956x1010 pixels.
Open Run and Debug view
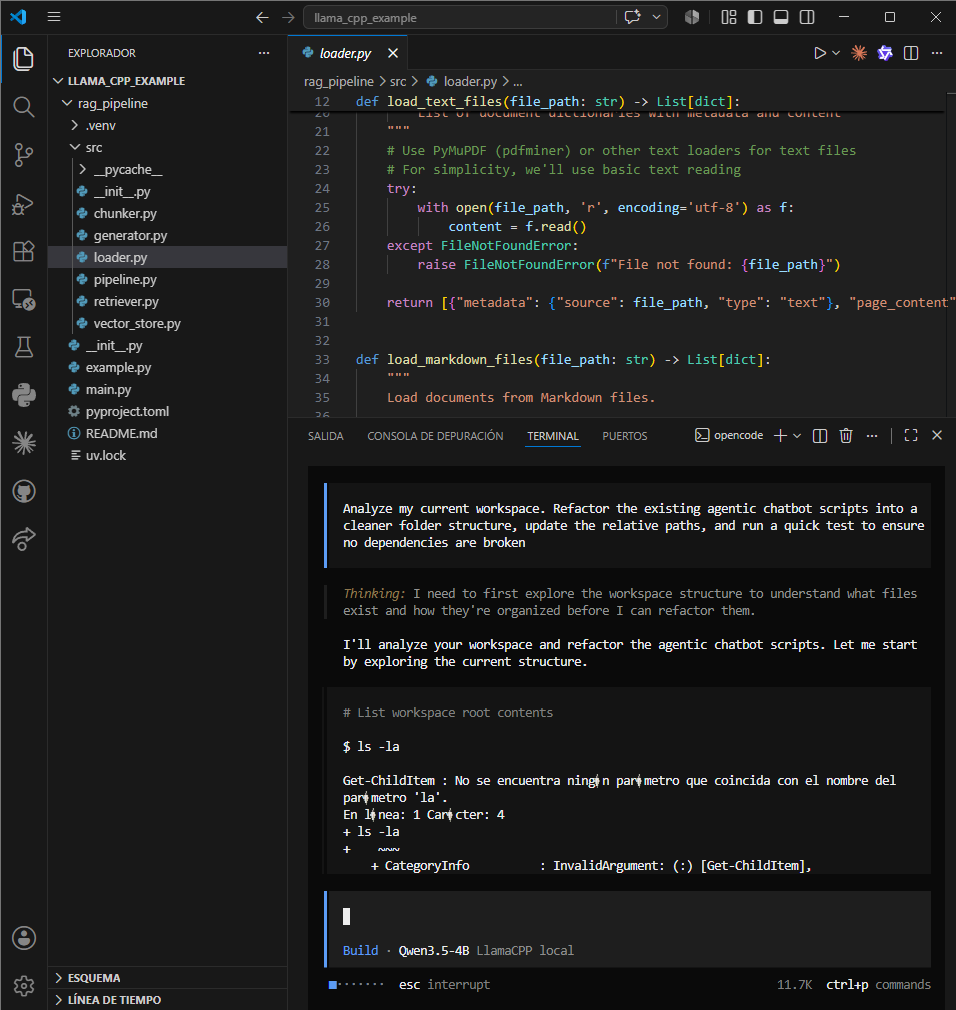click(24, 204)
